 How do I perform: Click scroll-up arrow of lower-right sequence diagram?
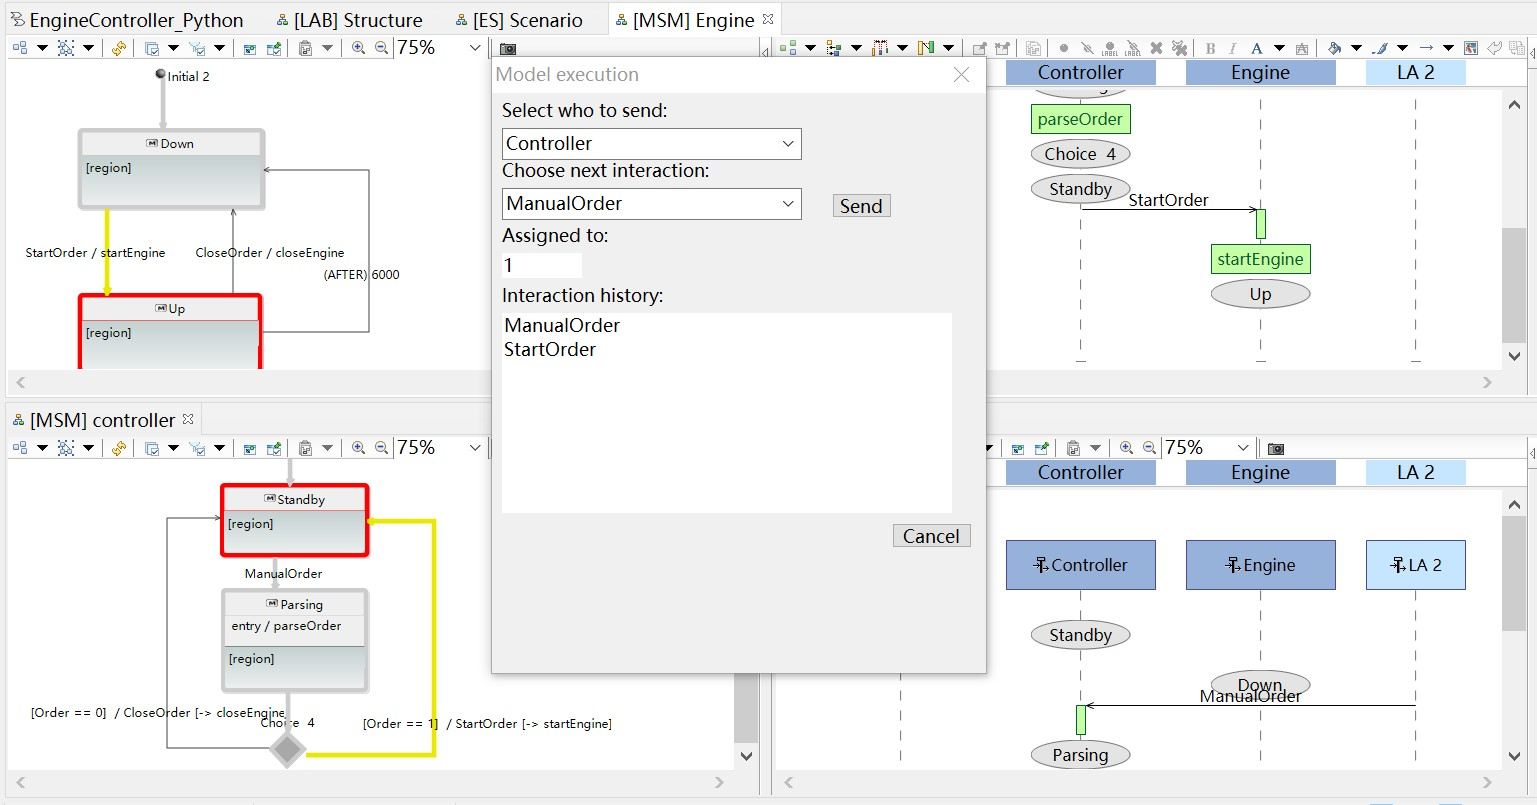(1514, 505)
